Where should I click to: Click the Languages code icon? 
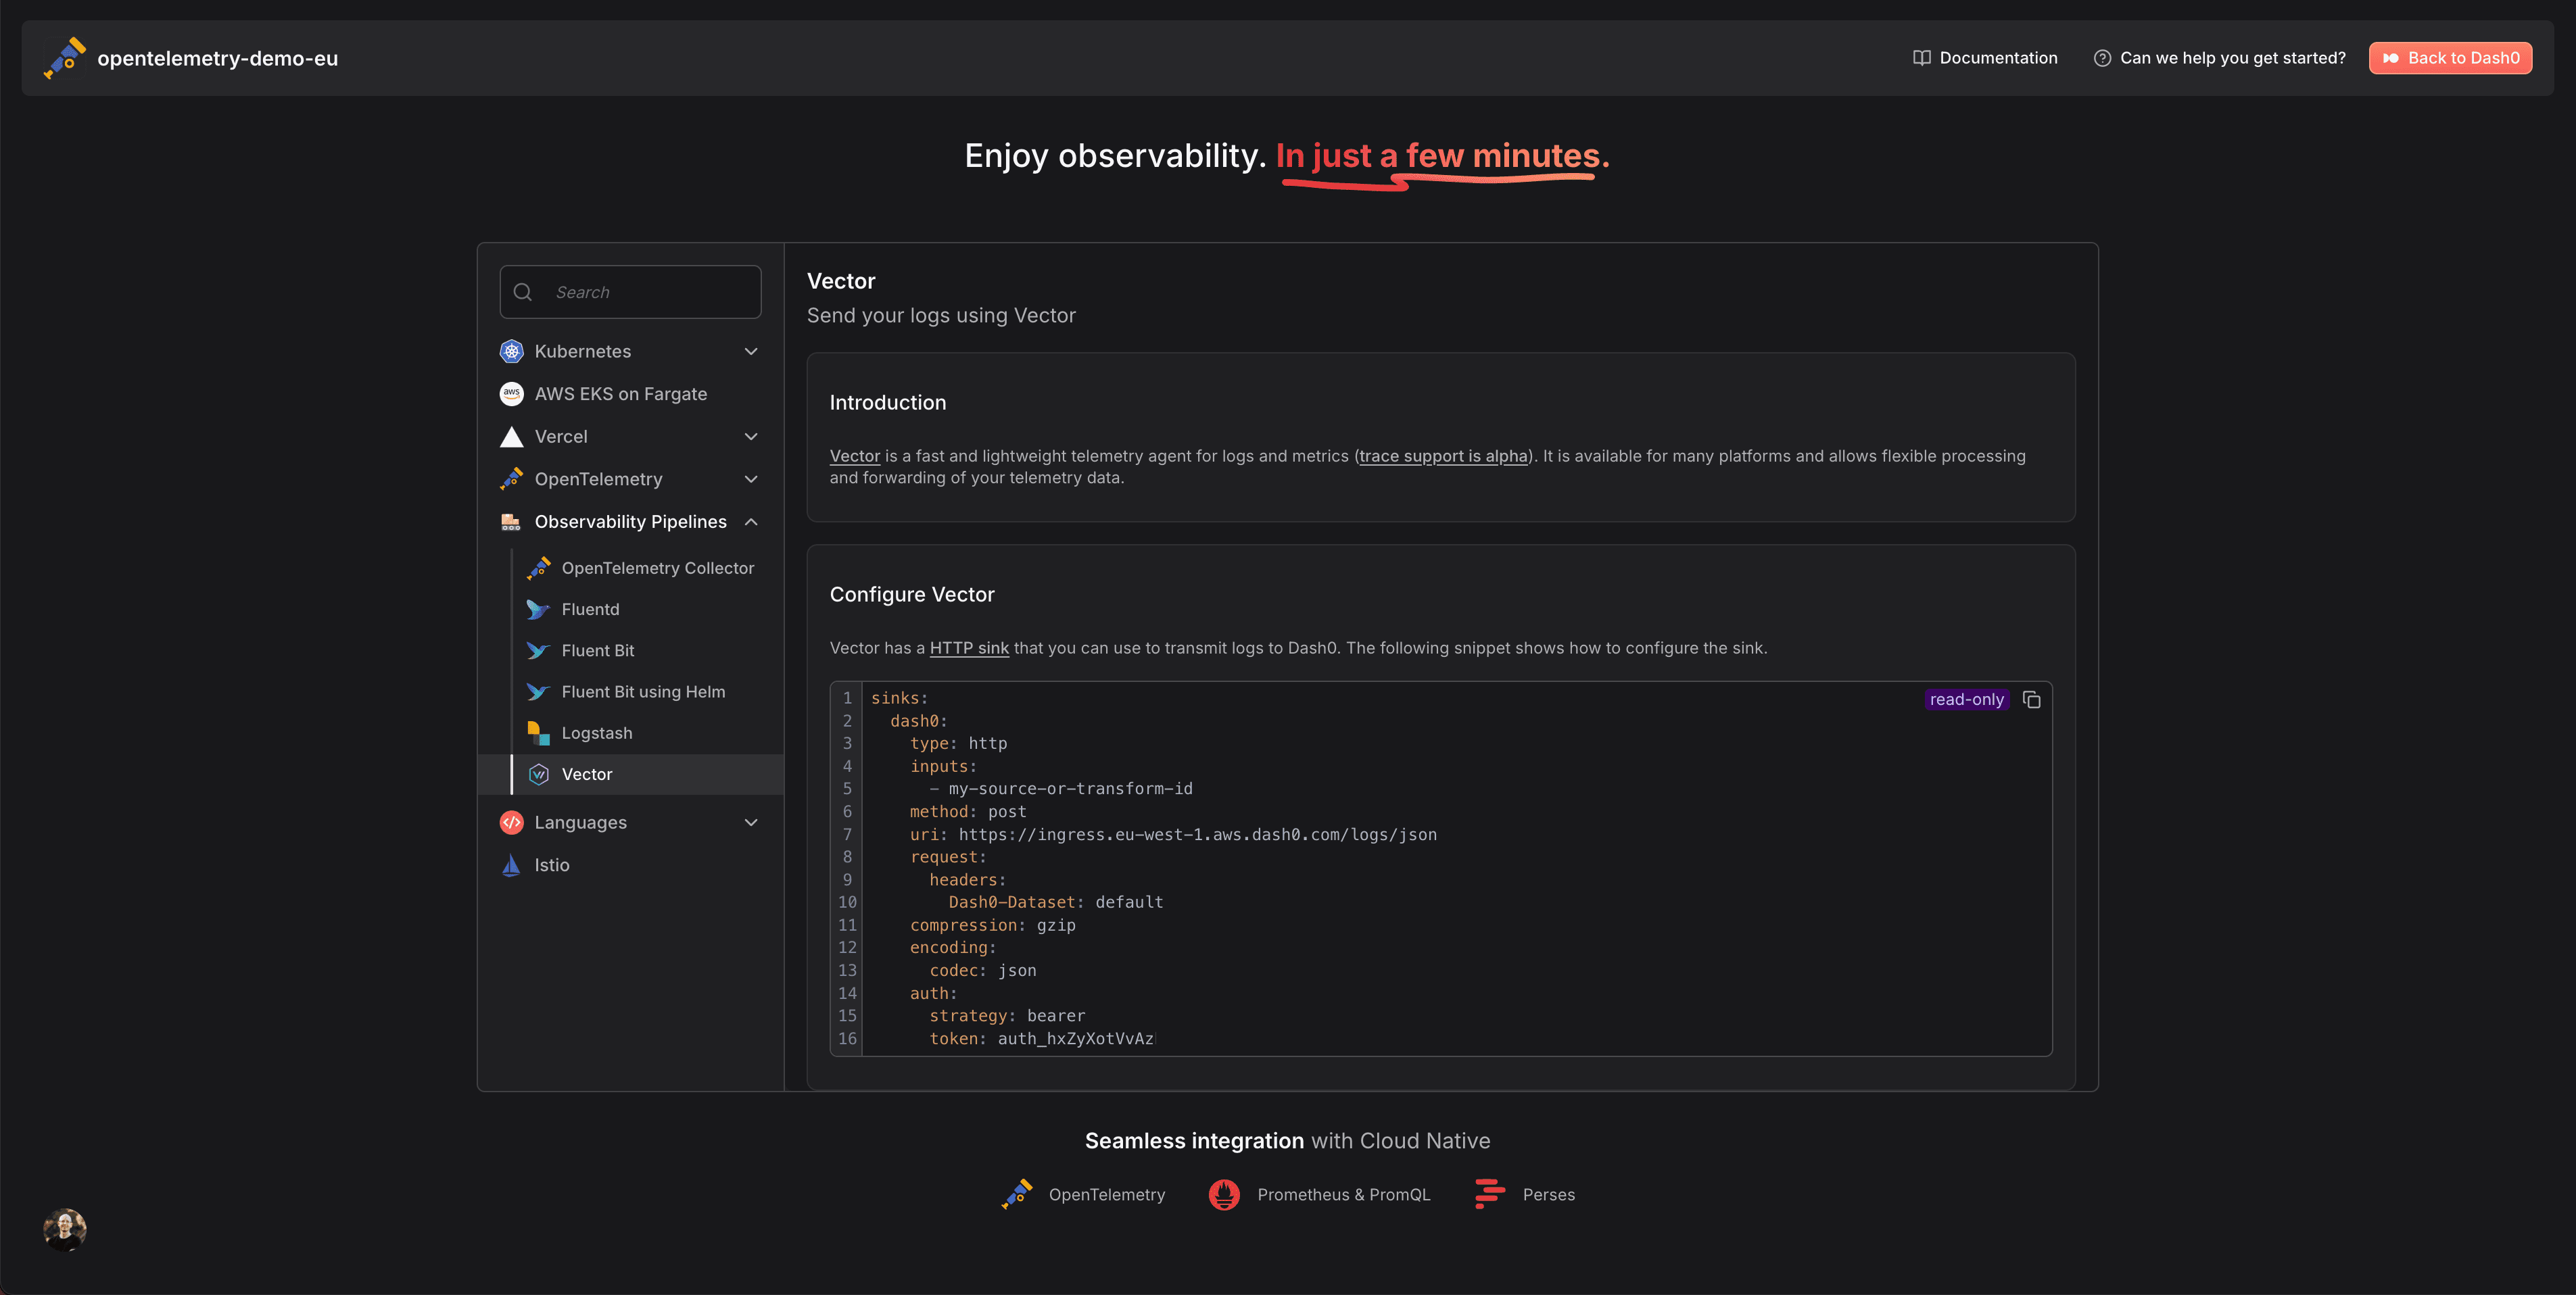pyautogui.click(x=511, y=822)
